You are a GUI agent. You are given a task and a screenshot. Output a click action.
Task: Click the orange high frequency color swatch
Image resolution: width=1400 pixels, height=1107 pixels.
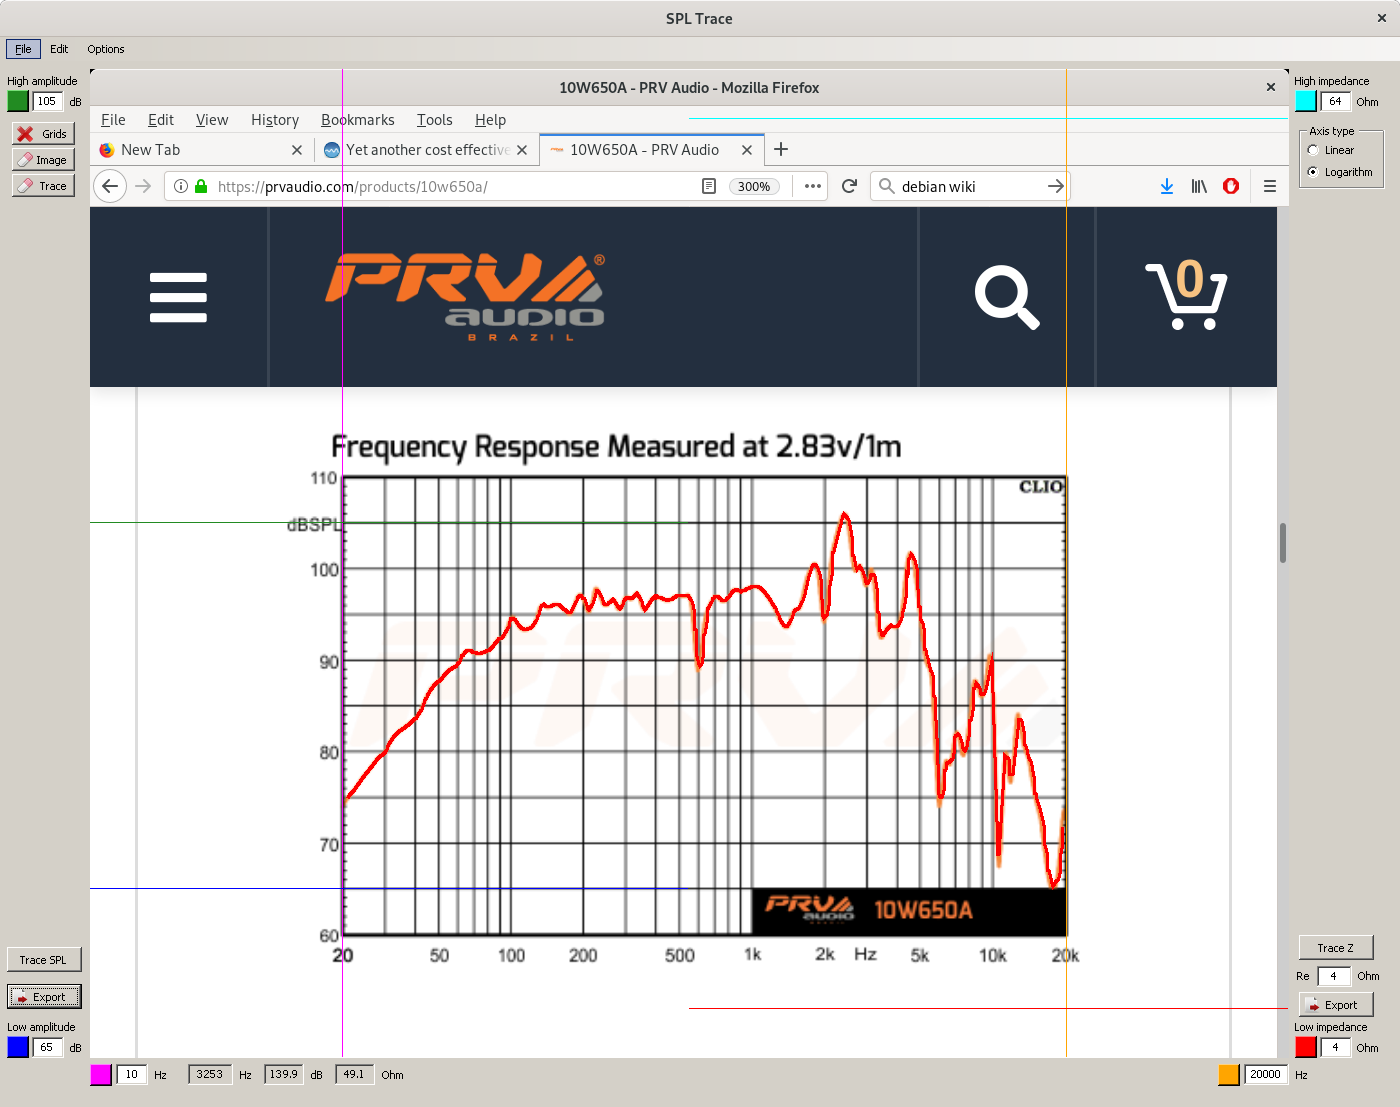[x=1229, y=1074]
